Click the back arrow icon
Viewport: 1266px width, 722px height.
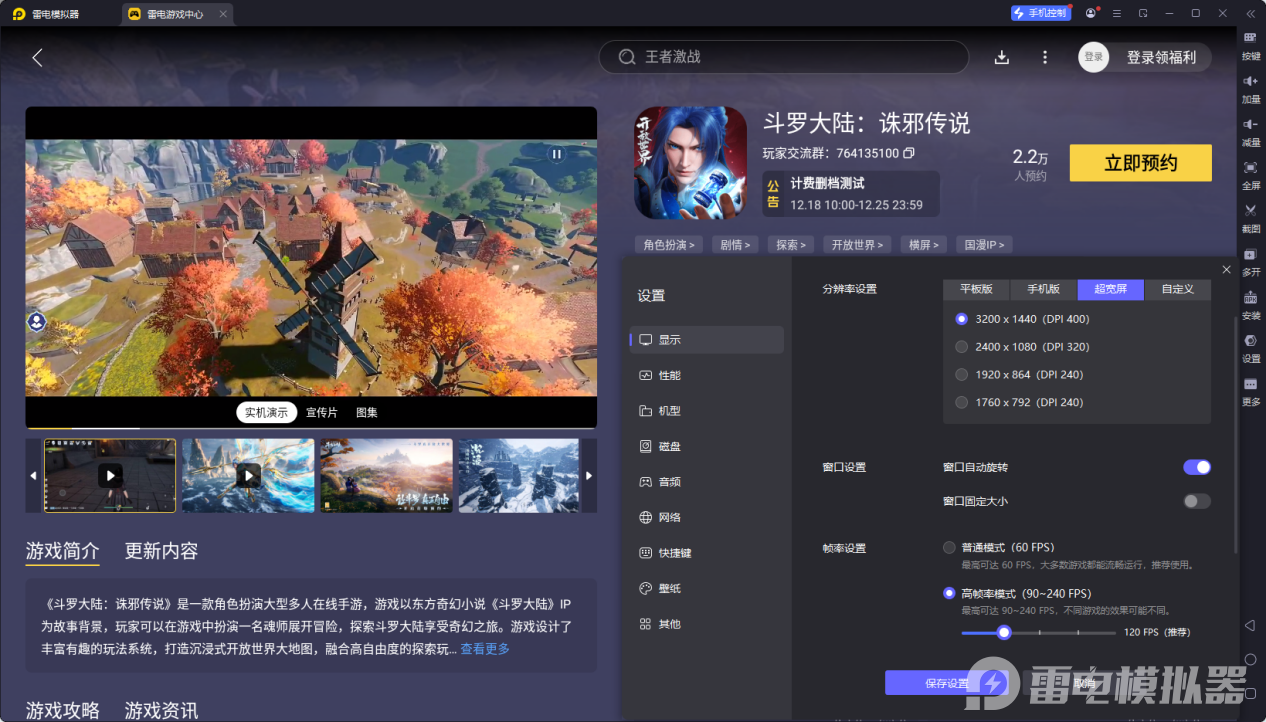pos(37,57)
